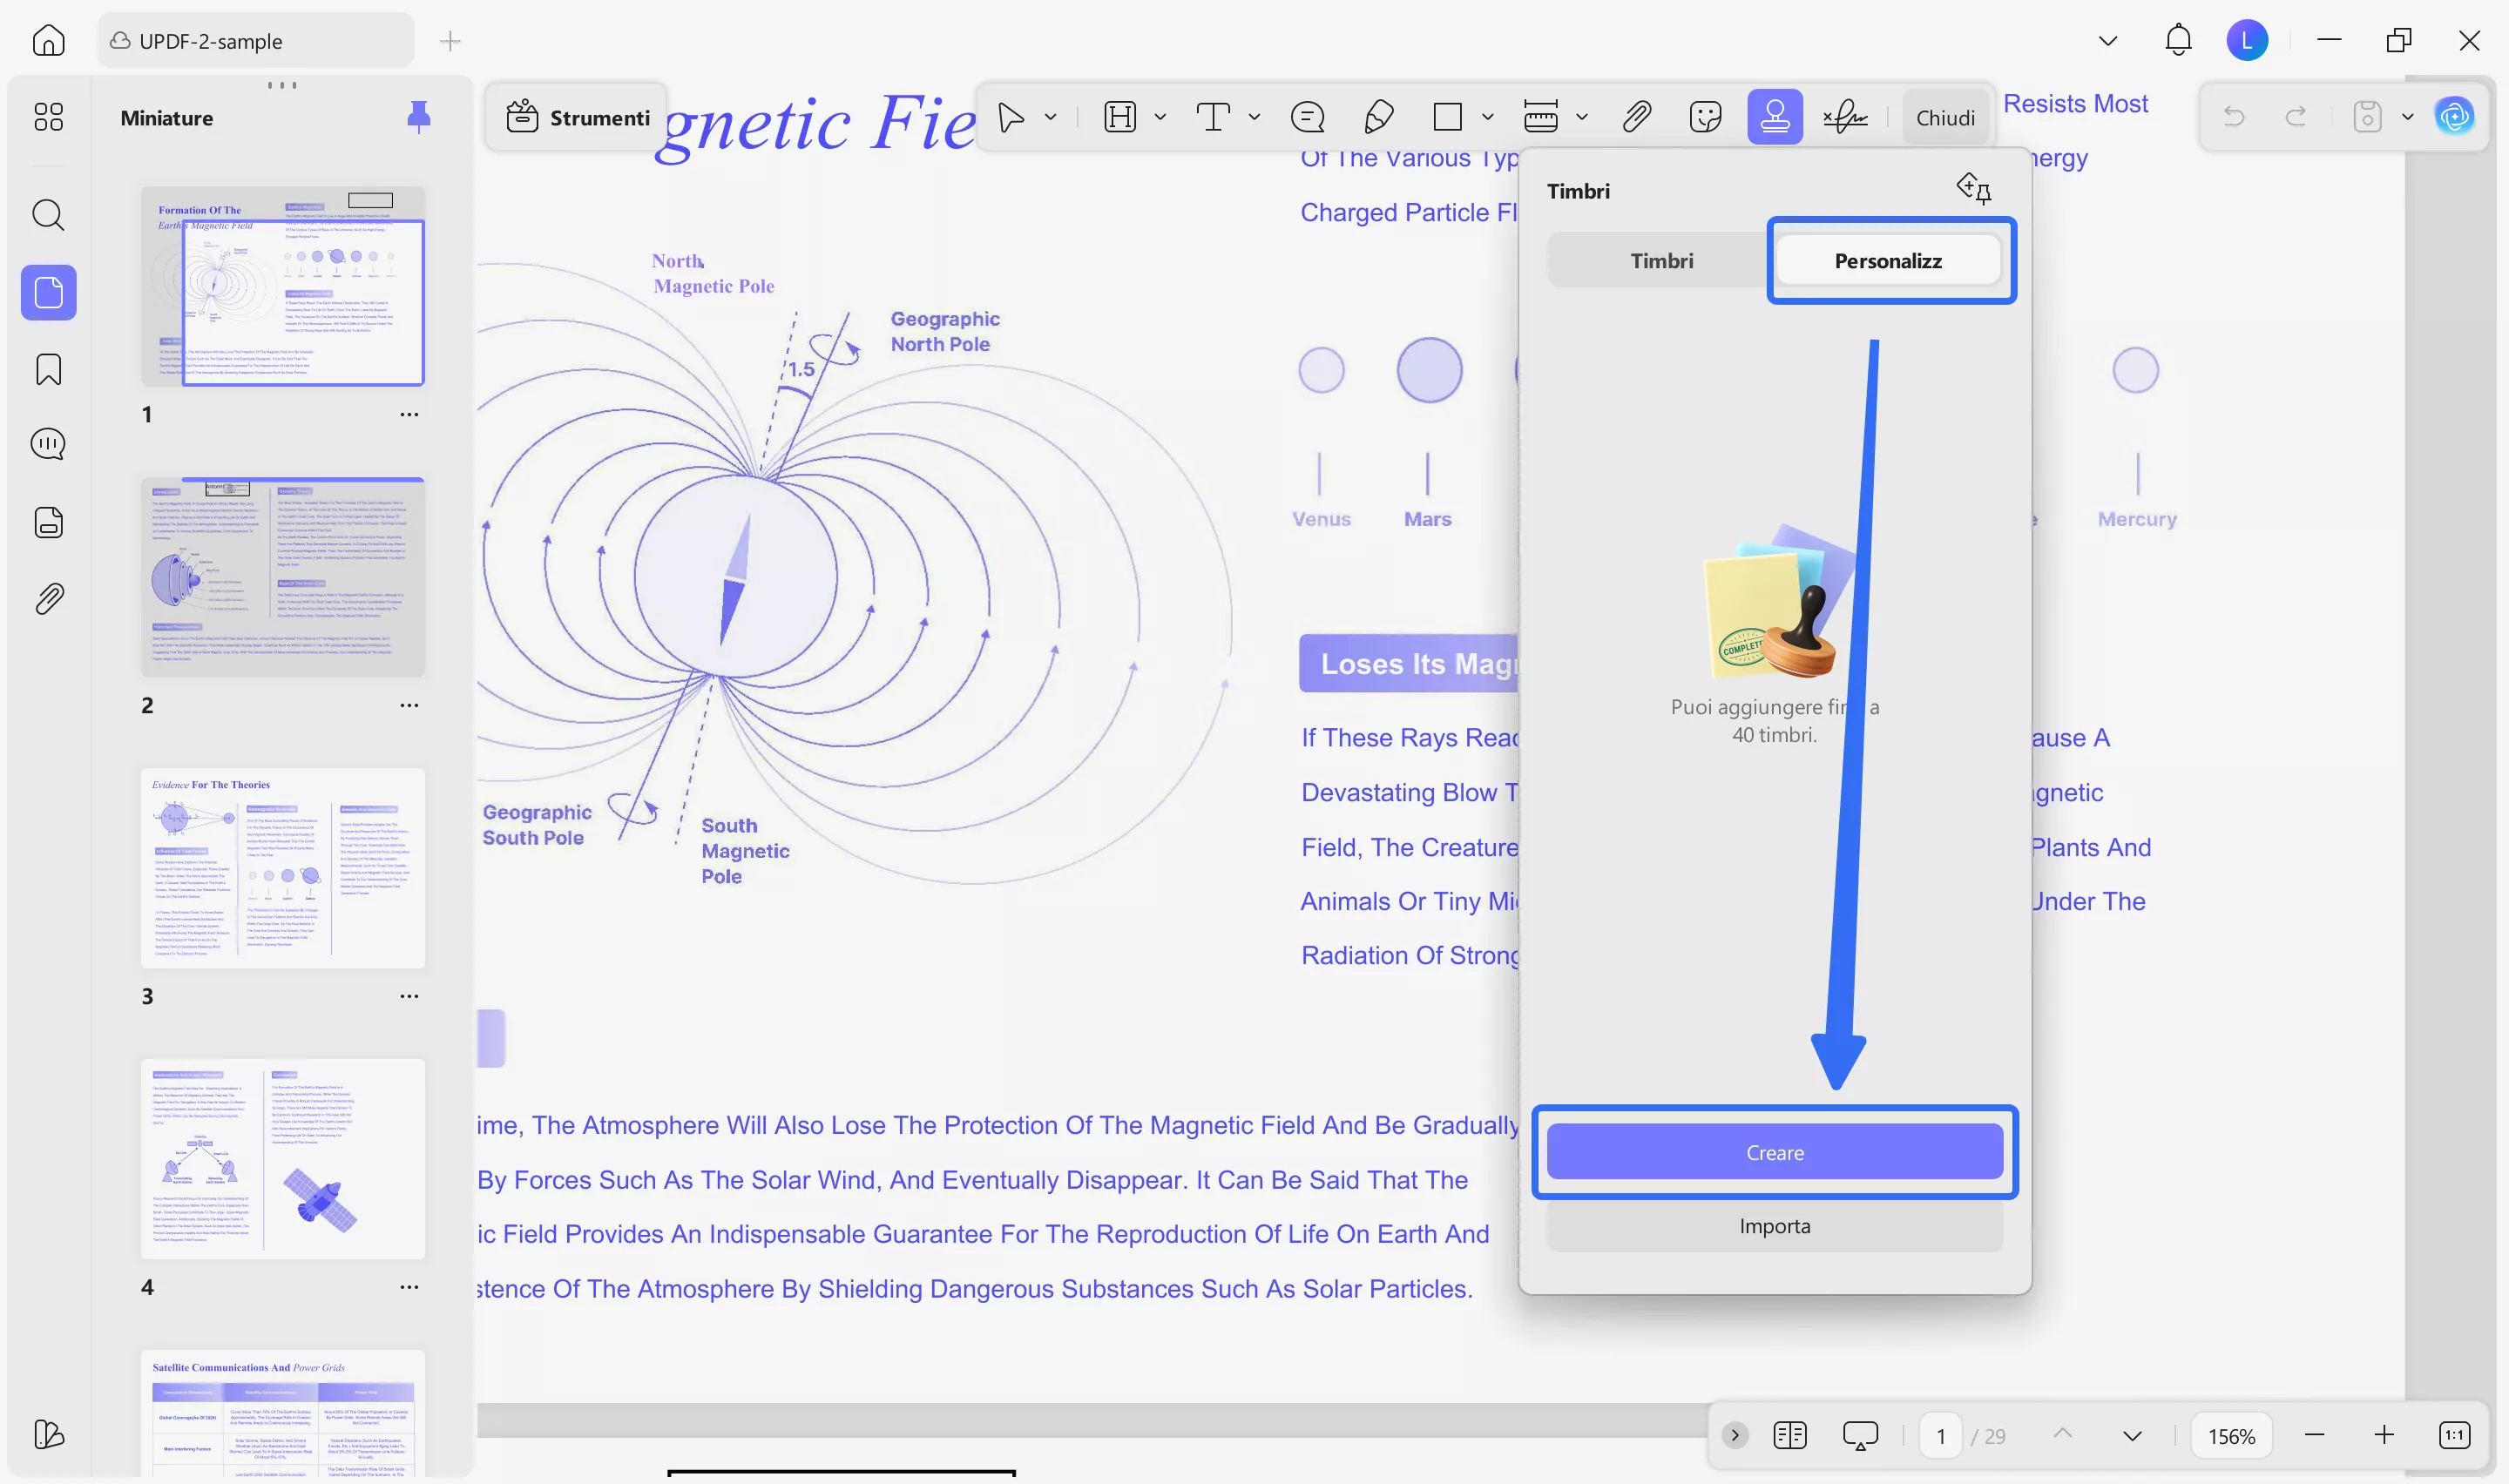Toggle the pin stamp panel icon
The height and width of the screenshot is (1484, 2509).
[x=1973, y=188]
